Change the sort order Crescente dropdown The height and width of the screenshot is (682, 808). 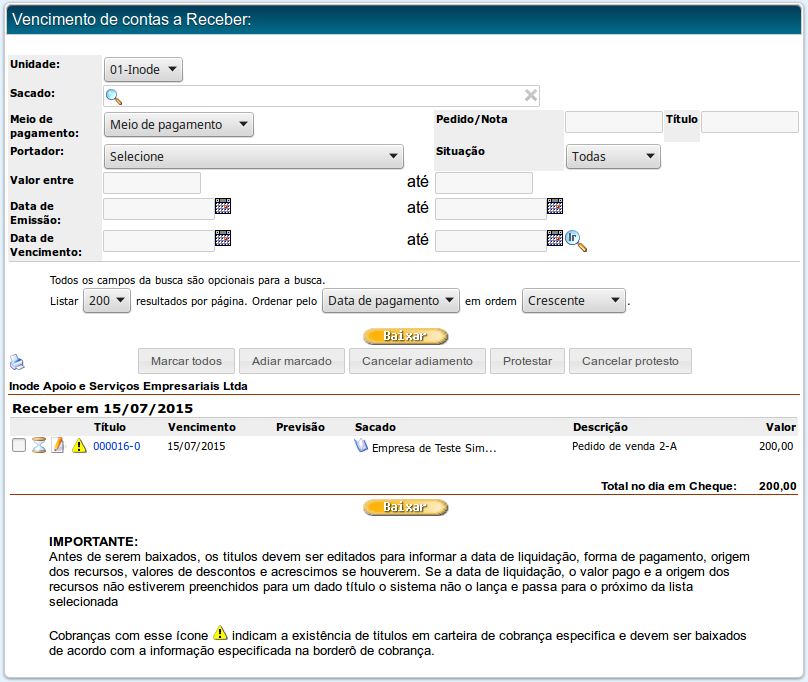[573, 301]
